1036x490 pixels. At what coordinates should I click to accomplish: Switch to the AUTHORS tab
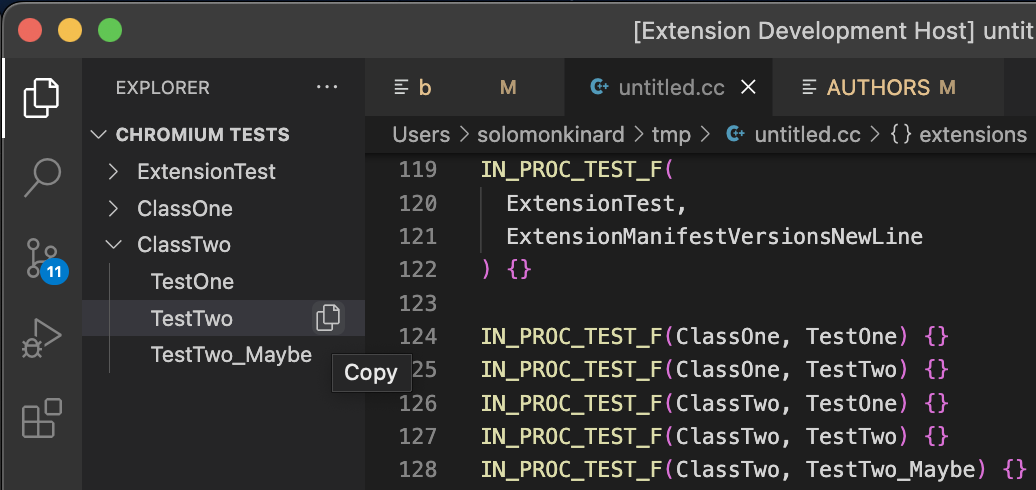click(x=878, y=88)
